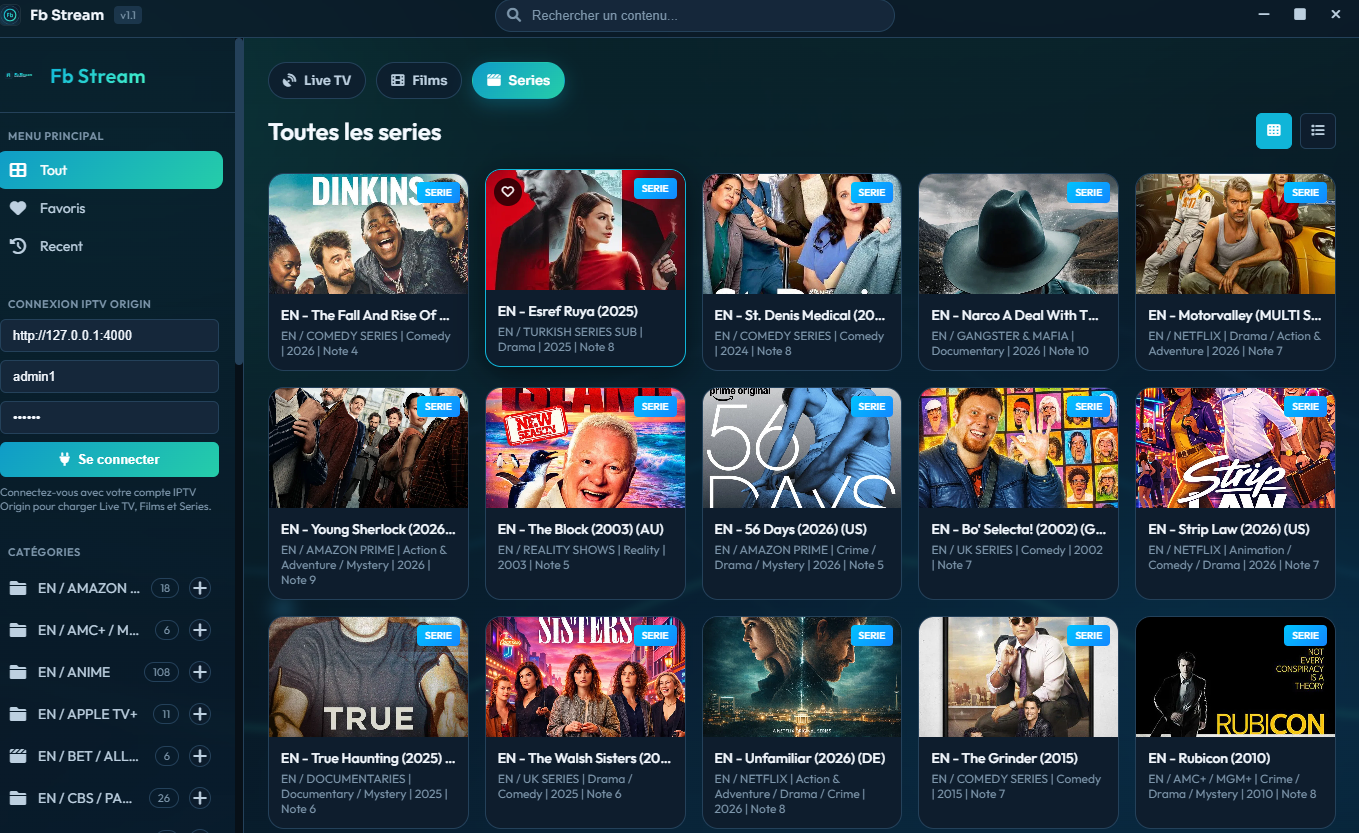Expand the EN / APPLE TV+ category
This screenshot has width=1359, height=833.
coord(199,714)
